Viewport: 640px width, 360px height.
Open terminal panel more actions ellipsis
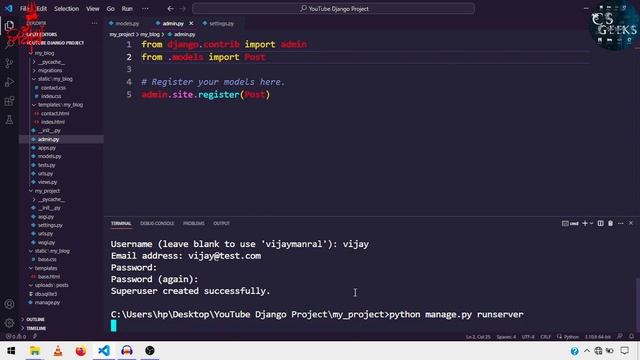point(621,223)
